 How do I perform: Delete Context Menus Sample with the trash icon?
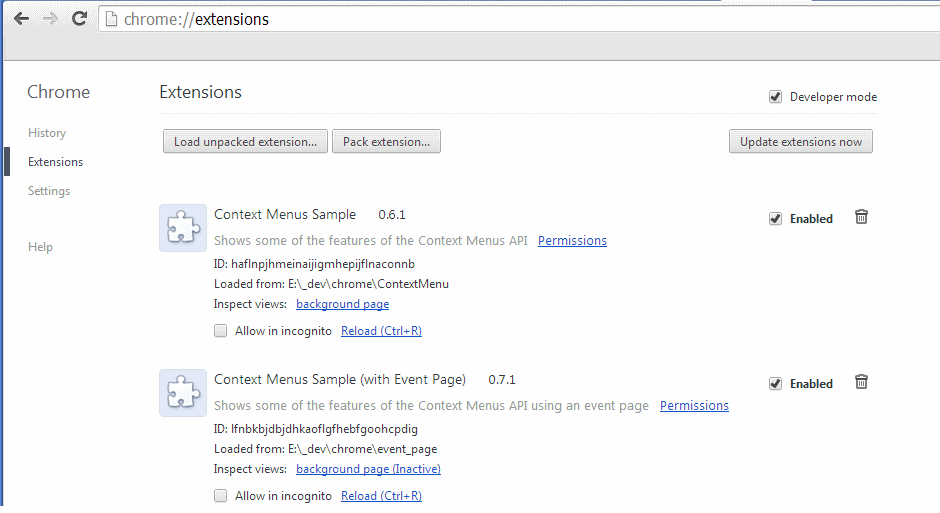pyautogui.click(x=861, y=217)
